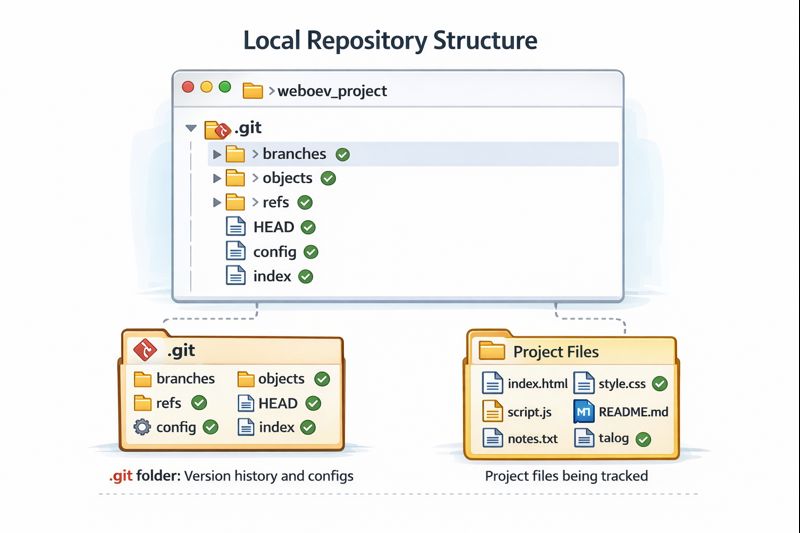Click the red git diamond in .git card header

[x=145, y=350]
